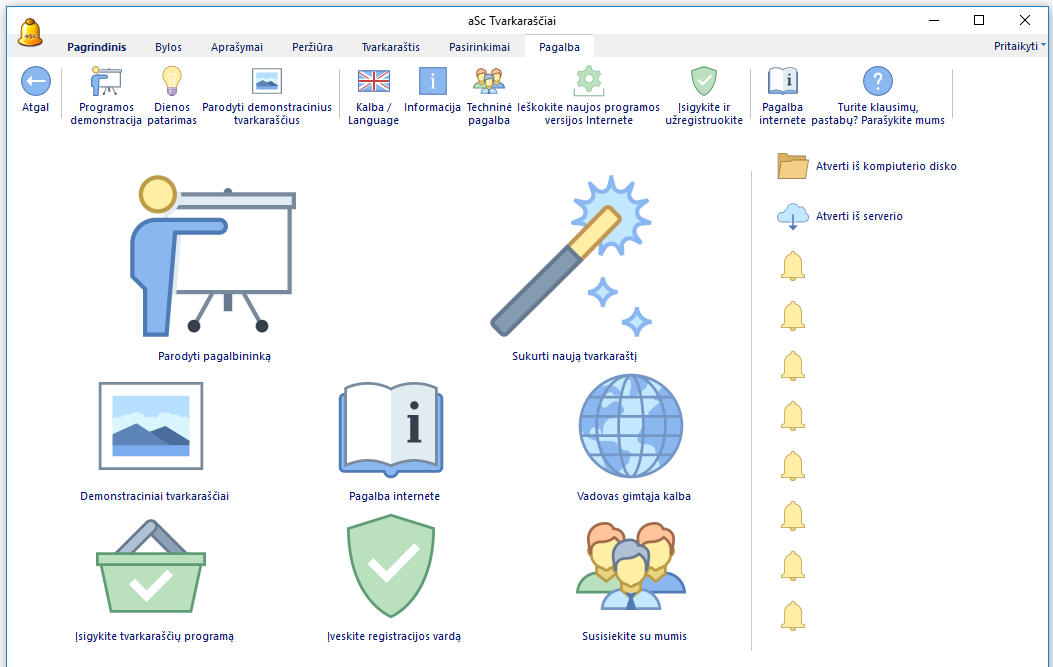Open the Informacija toolbar icon
The height and width of the screenshot is (667, 1053).
(432, 82)
